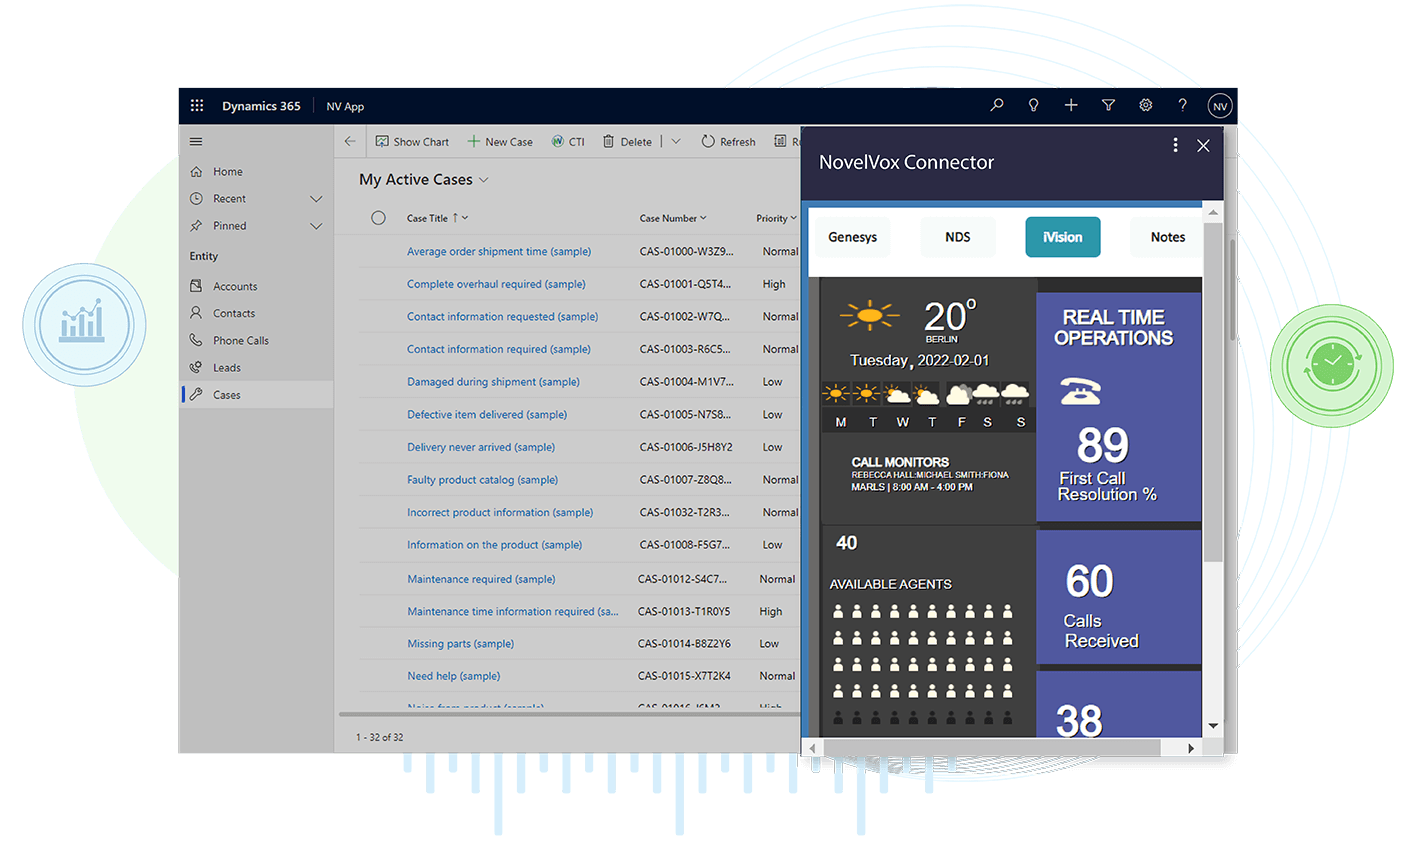Open the Average order shipment time case
This screenshot has width=1416, height=841.
tap(499, 252)
